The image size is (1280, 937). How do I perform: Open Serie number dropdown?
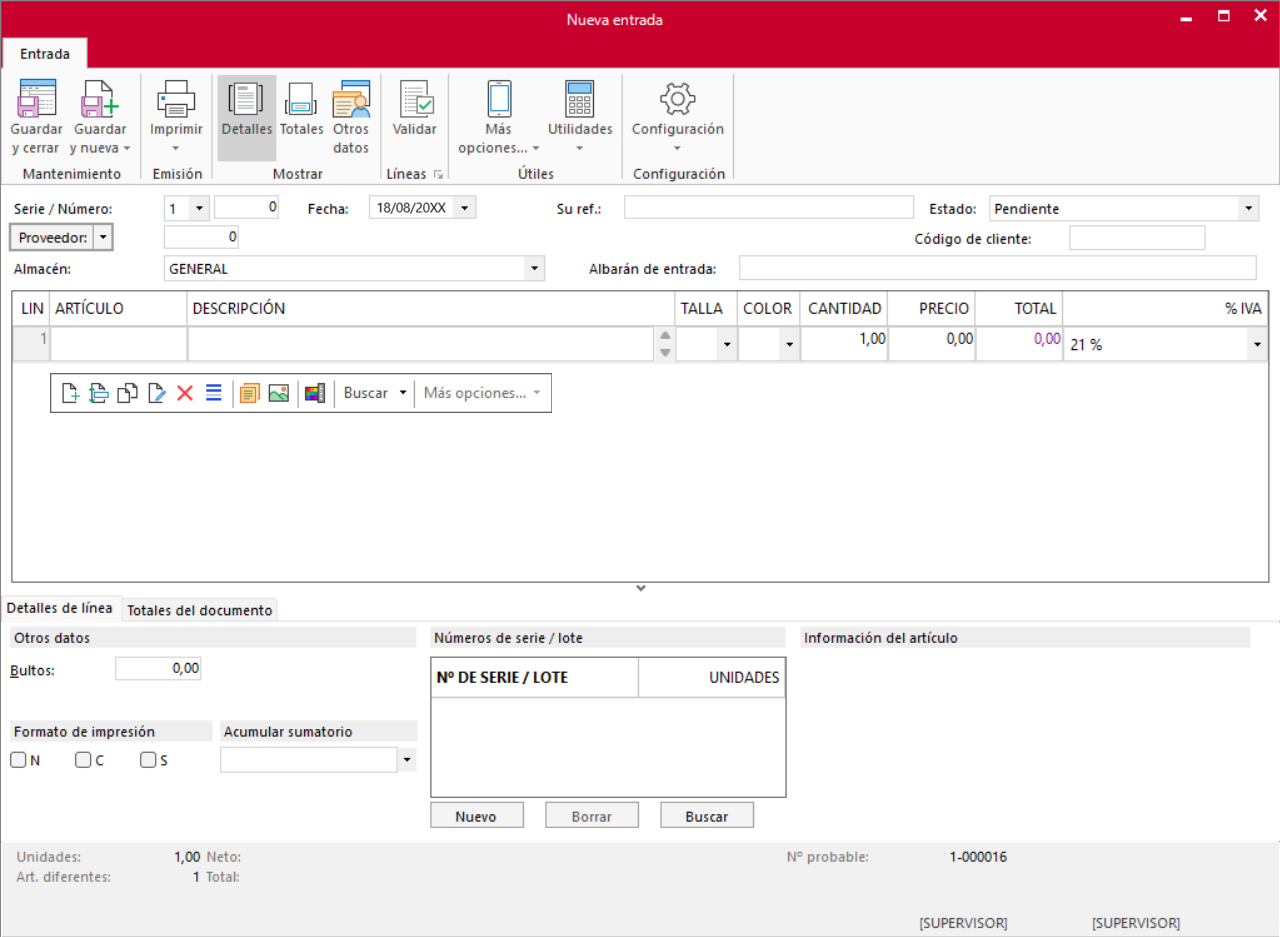click(x=199, y=208)
